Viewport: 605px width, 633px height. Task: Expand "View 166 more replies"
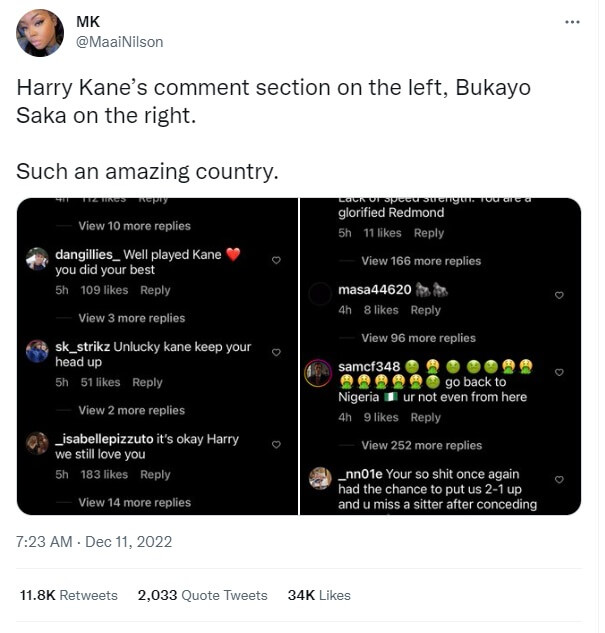(420, 261)
